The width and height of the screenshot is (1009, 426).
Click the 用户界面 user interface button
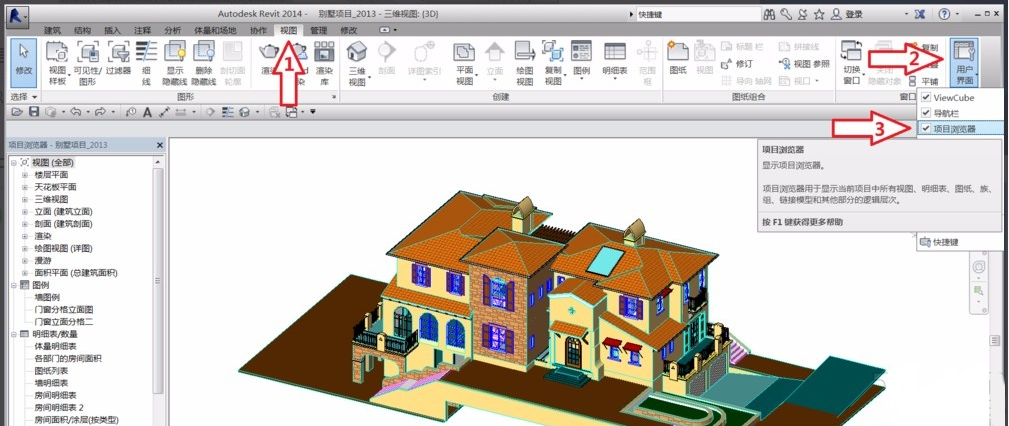pyautogui.click(x=963, y=62)
